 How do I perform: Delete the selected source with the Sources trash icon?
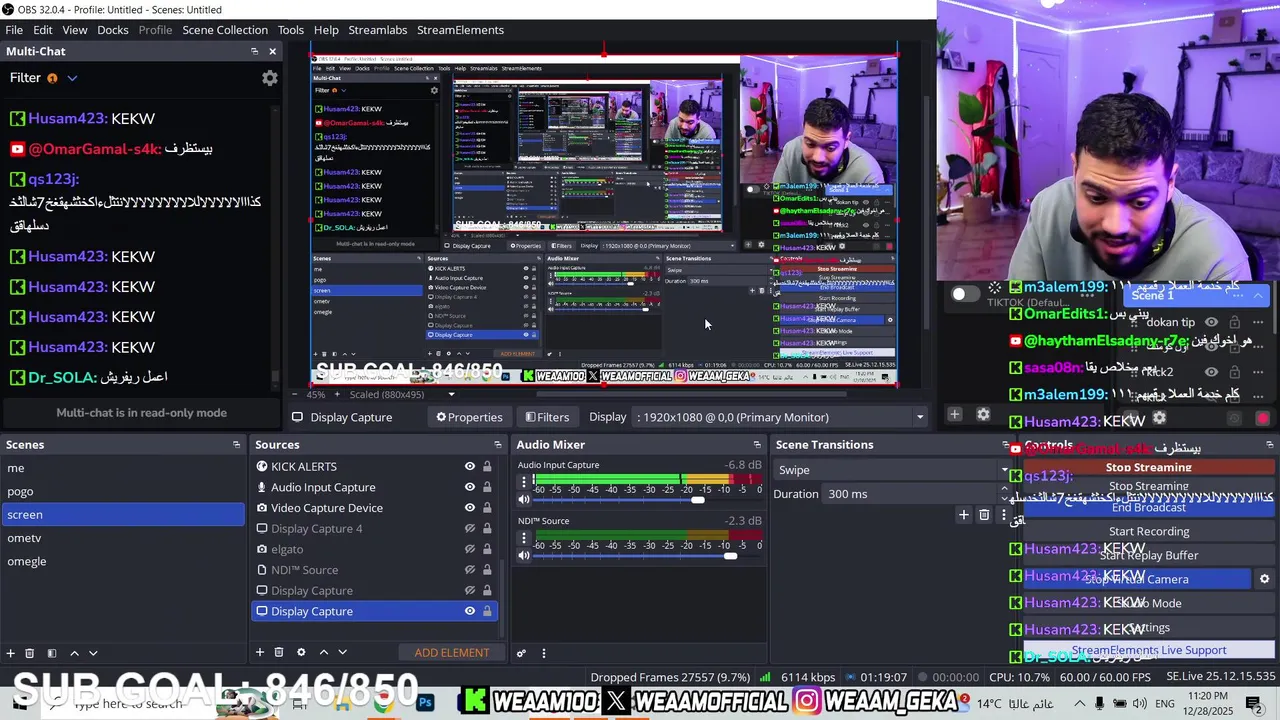[x=279, y=652]
